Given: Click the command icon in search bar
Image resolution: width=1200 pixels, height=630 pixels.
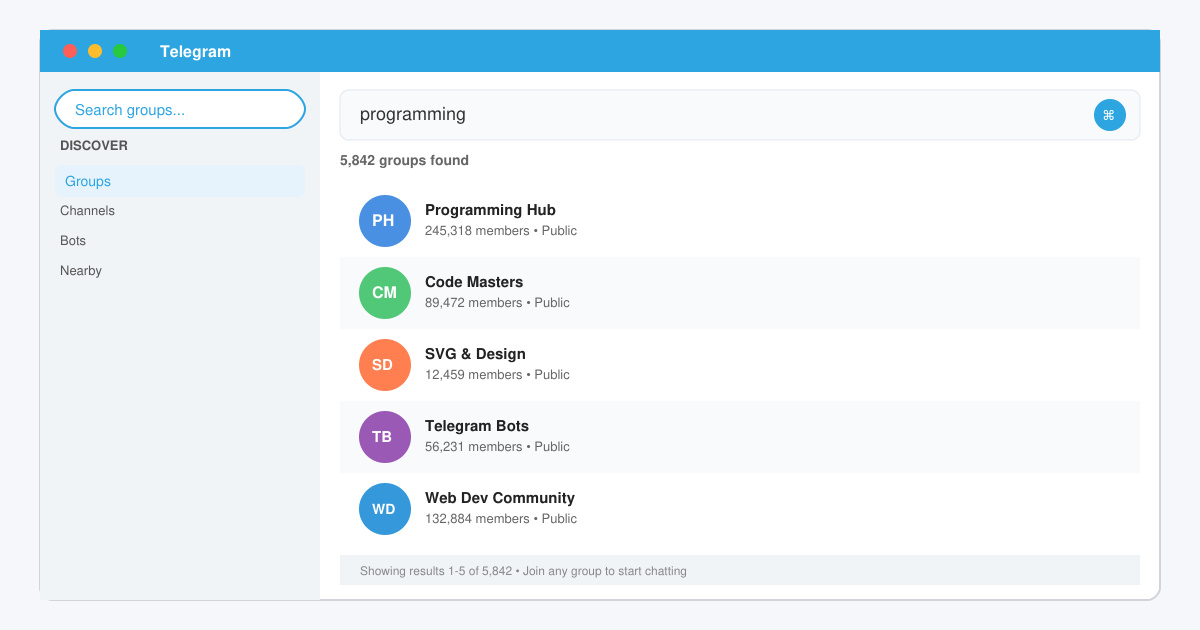Looking at the screenshot, I should pos(1109,115).
